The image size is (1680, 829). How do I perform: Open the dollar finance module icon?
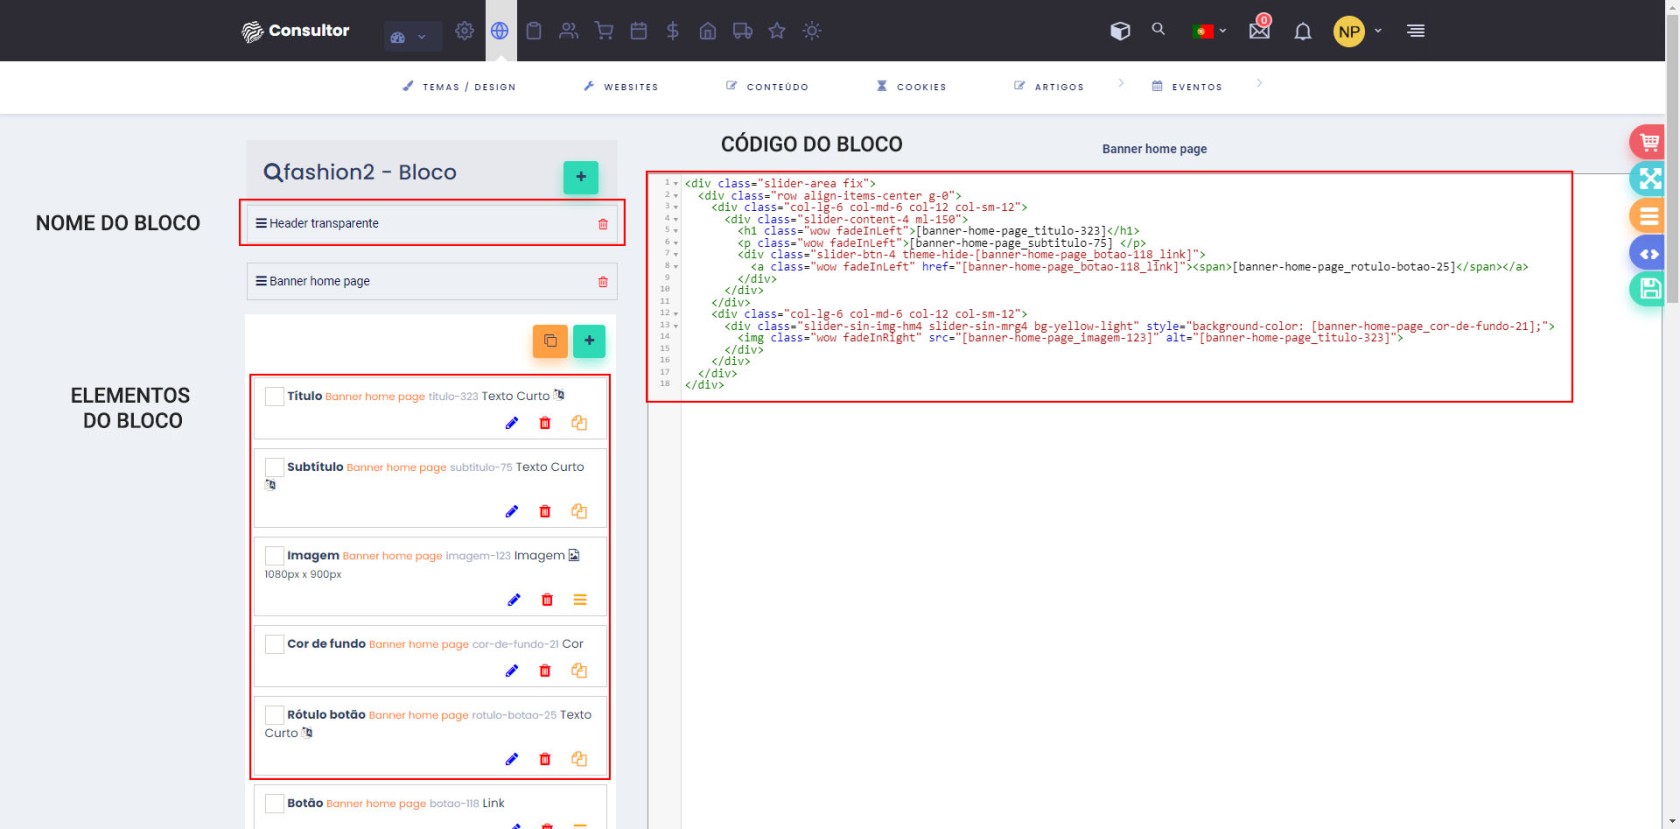click(673, 31)
